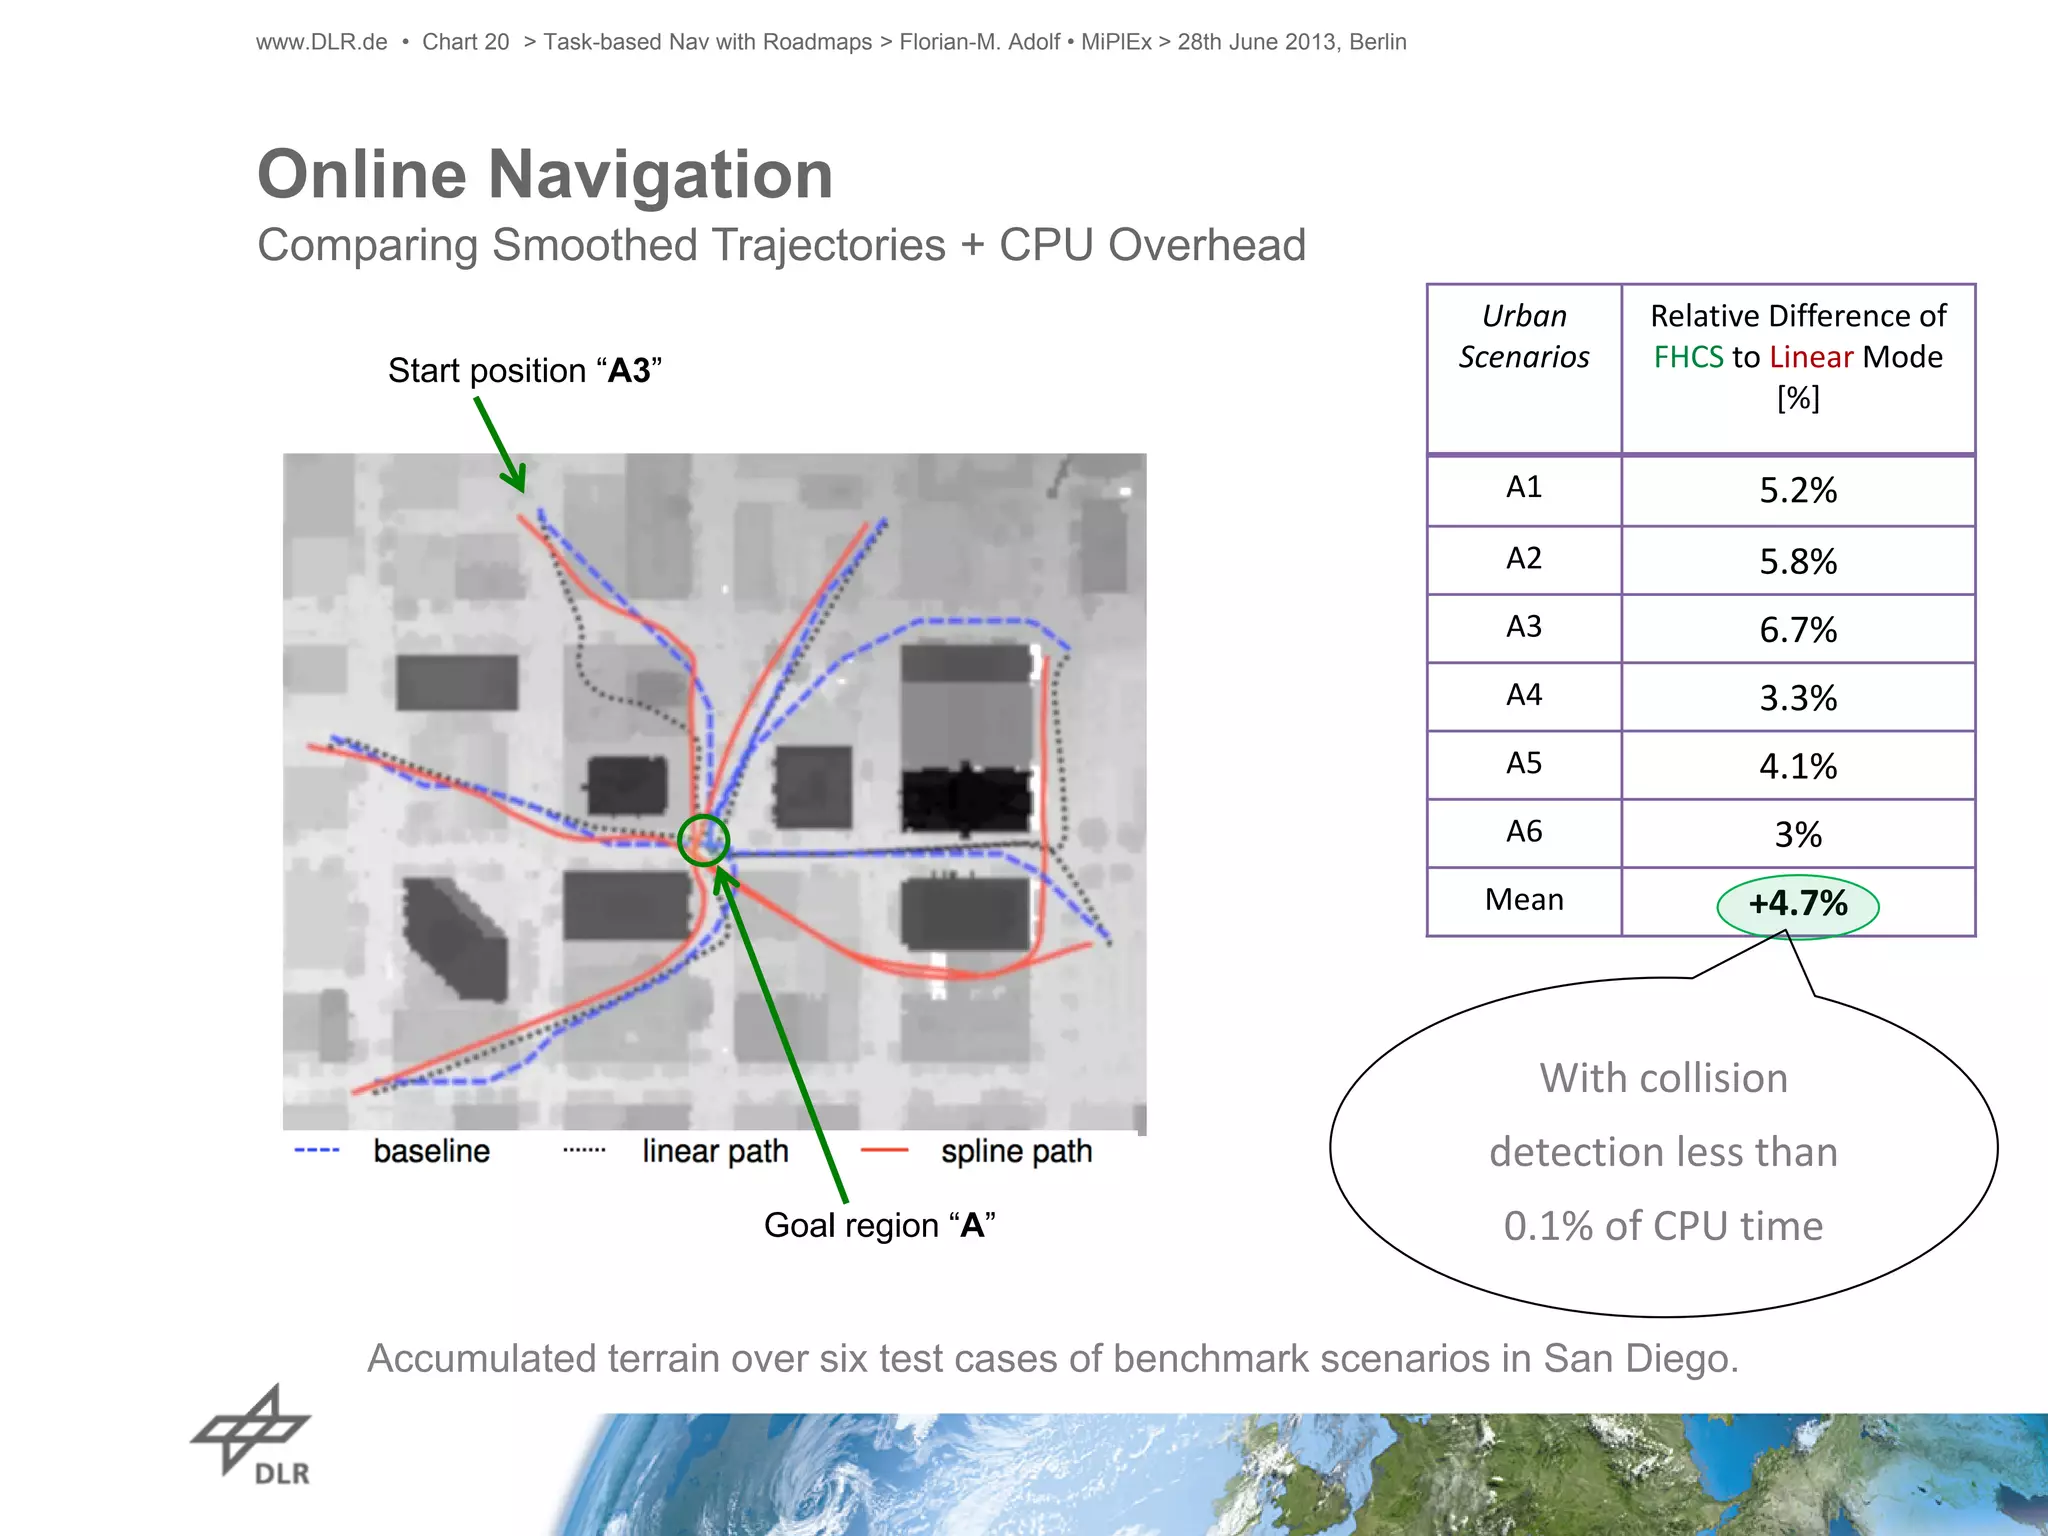
Task: Click the 'Accumulated terrain over six test cases' caption
Action: pos(1053,1359)
